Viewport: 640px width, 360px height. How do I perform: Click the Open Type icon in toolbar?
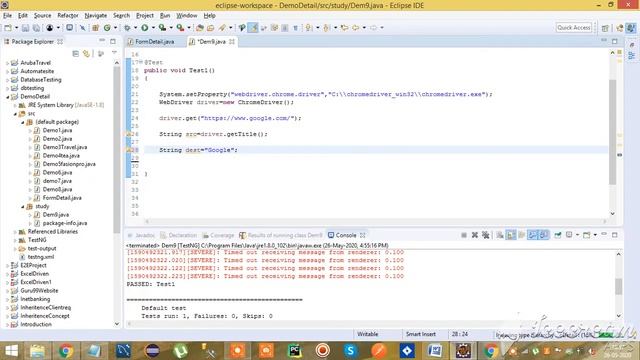click(x=200, y=28)
